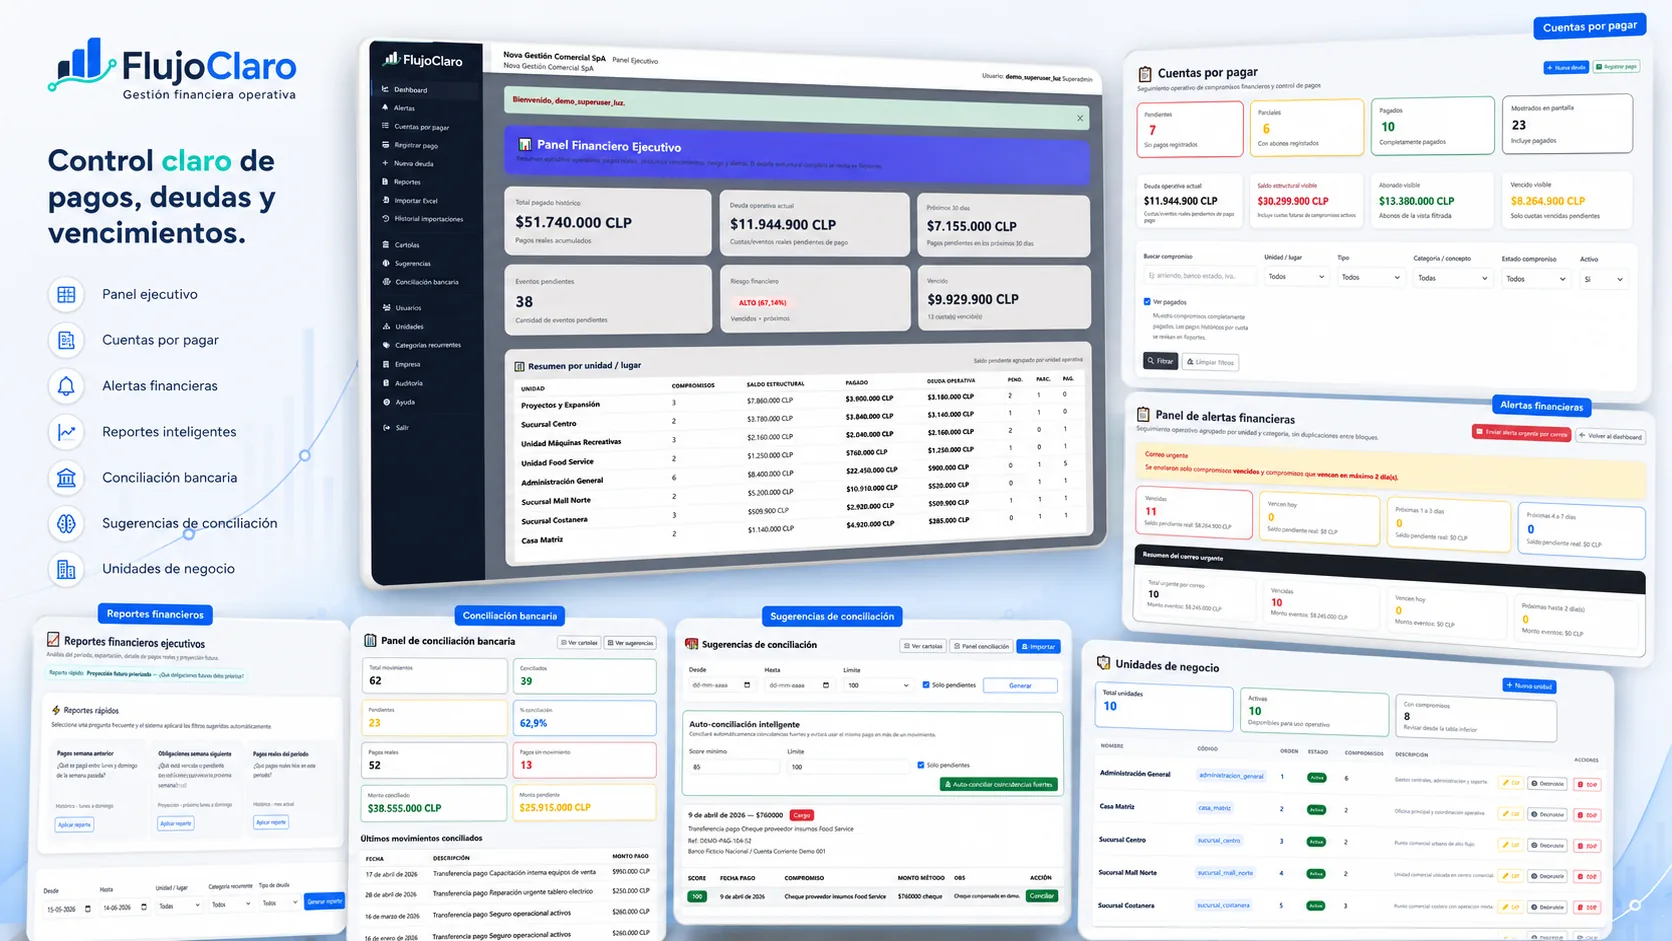Screen dimensions: 1672x941
Task: Open the Conciliación bancaria icon in the dark sidebar
Action: (385, 281)
